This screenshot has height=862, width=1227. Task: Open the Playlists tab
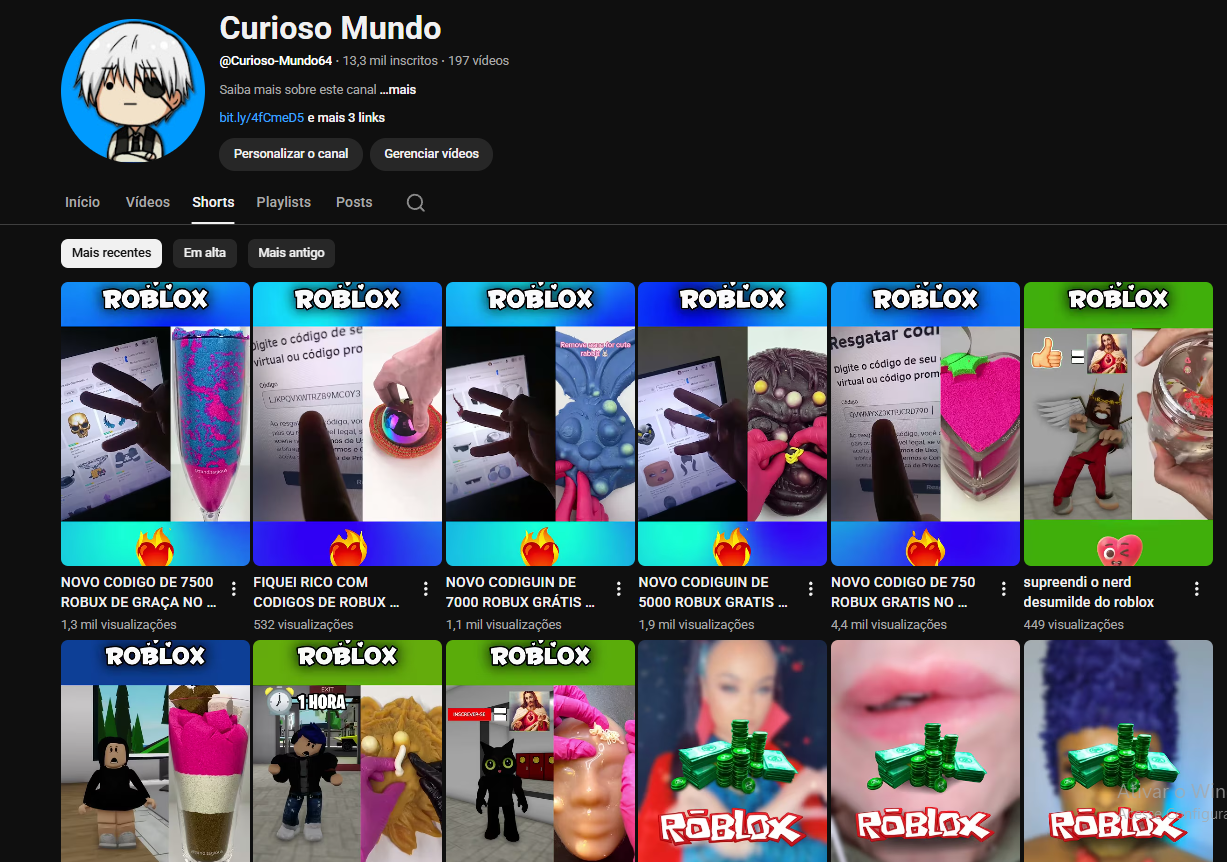point(284,202)
